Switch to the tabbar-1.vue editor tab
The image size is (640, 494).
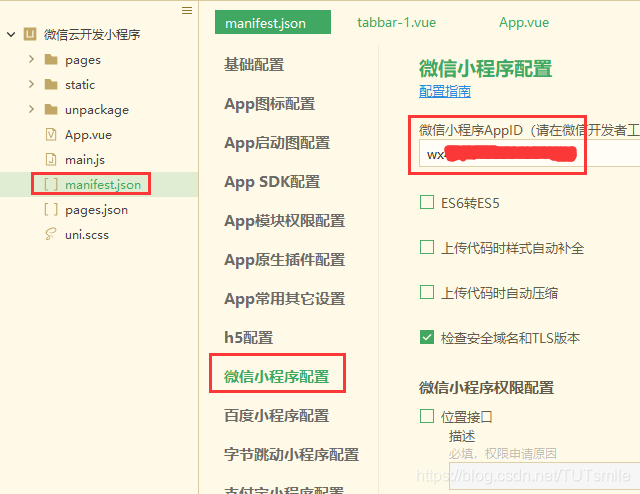click(x=396, y=22)
